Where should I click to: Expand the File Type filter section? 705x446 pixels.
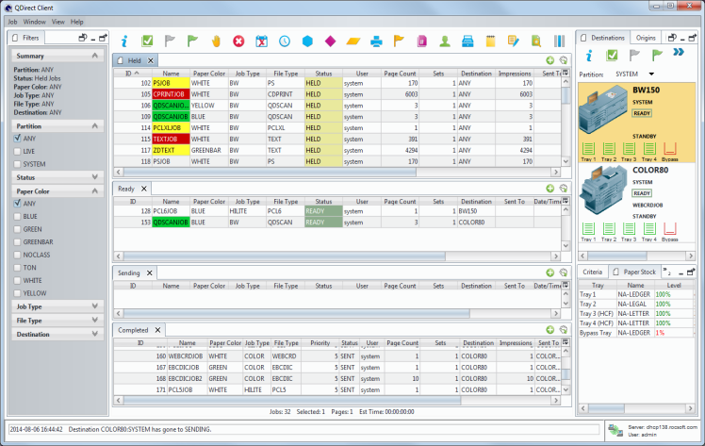[x=95, y=320]
